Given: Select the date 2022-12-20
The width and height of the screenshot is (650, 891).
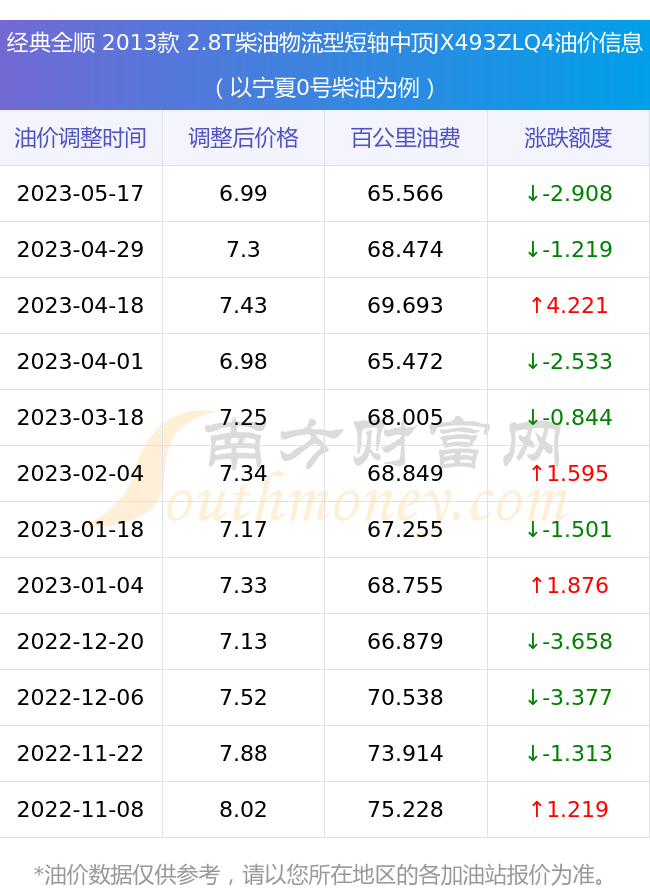Looking at the screenshot, I should (81, 641).
